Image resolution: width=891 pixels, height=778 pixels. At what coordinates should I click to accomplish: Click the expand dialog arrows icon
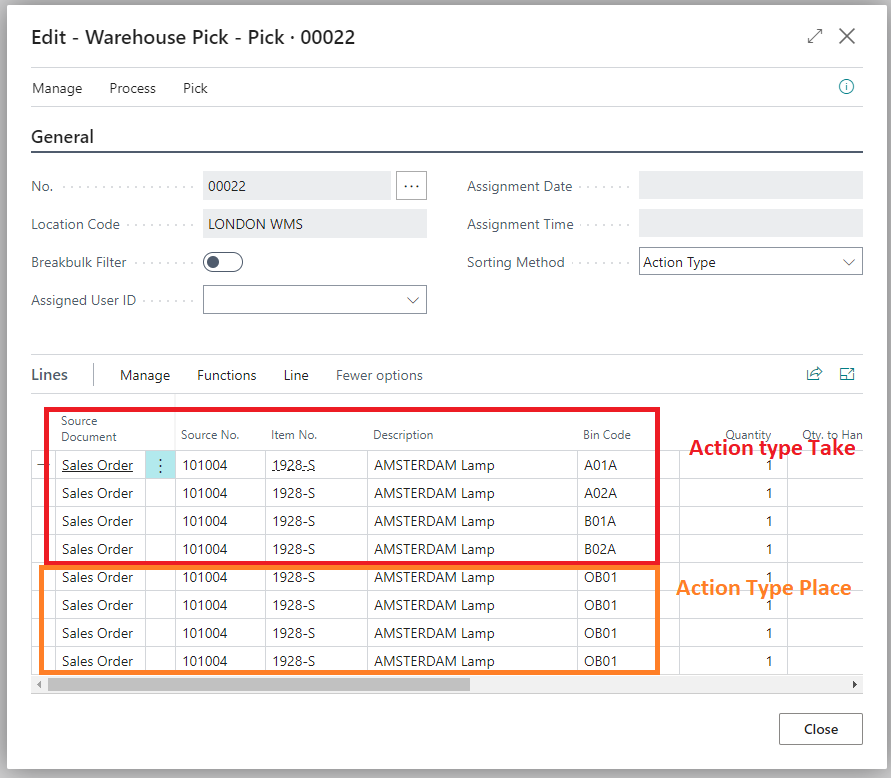(x=815, y=36)
